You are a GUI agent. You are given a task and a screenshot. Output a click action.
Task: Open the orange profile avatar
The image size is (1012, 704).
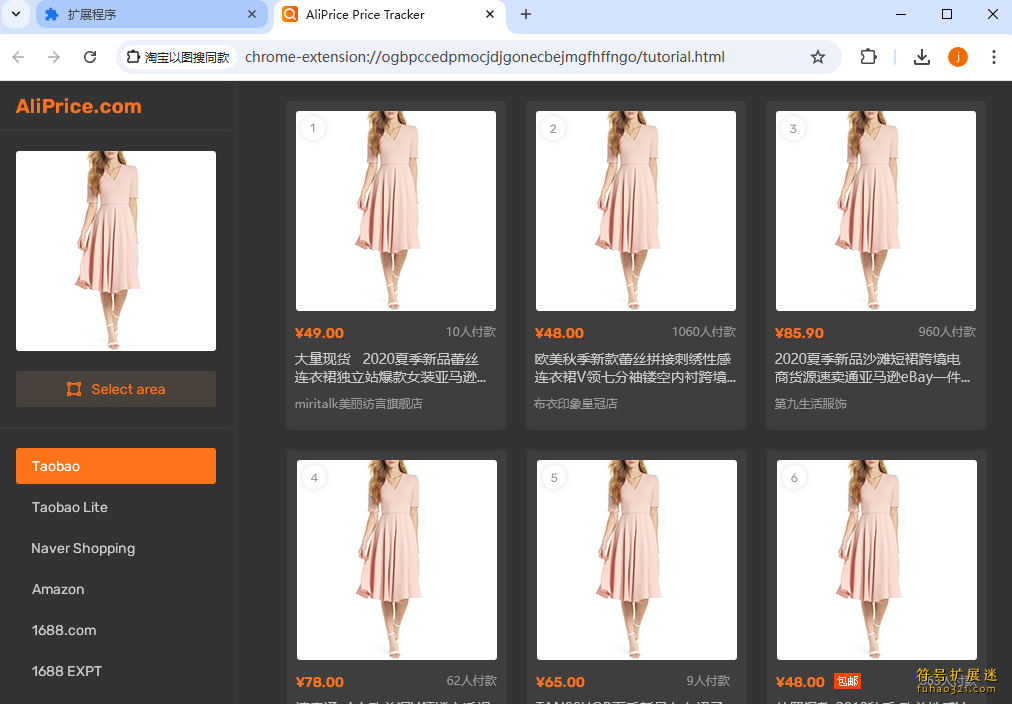(x=958, y=57)
